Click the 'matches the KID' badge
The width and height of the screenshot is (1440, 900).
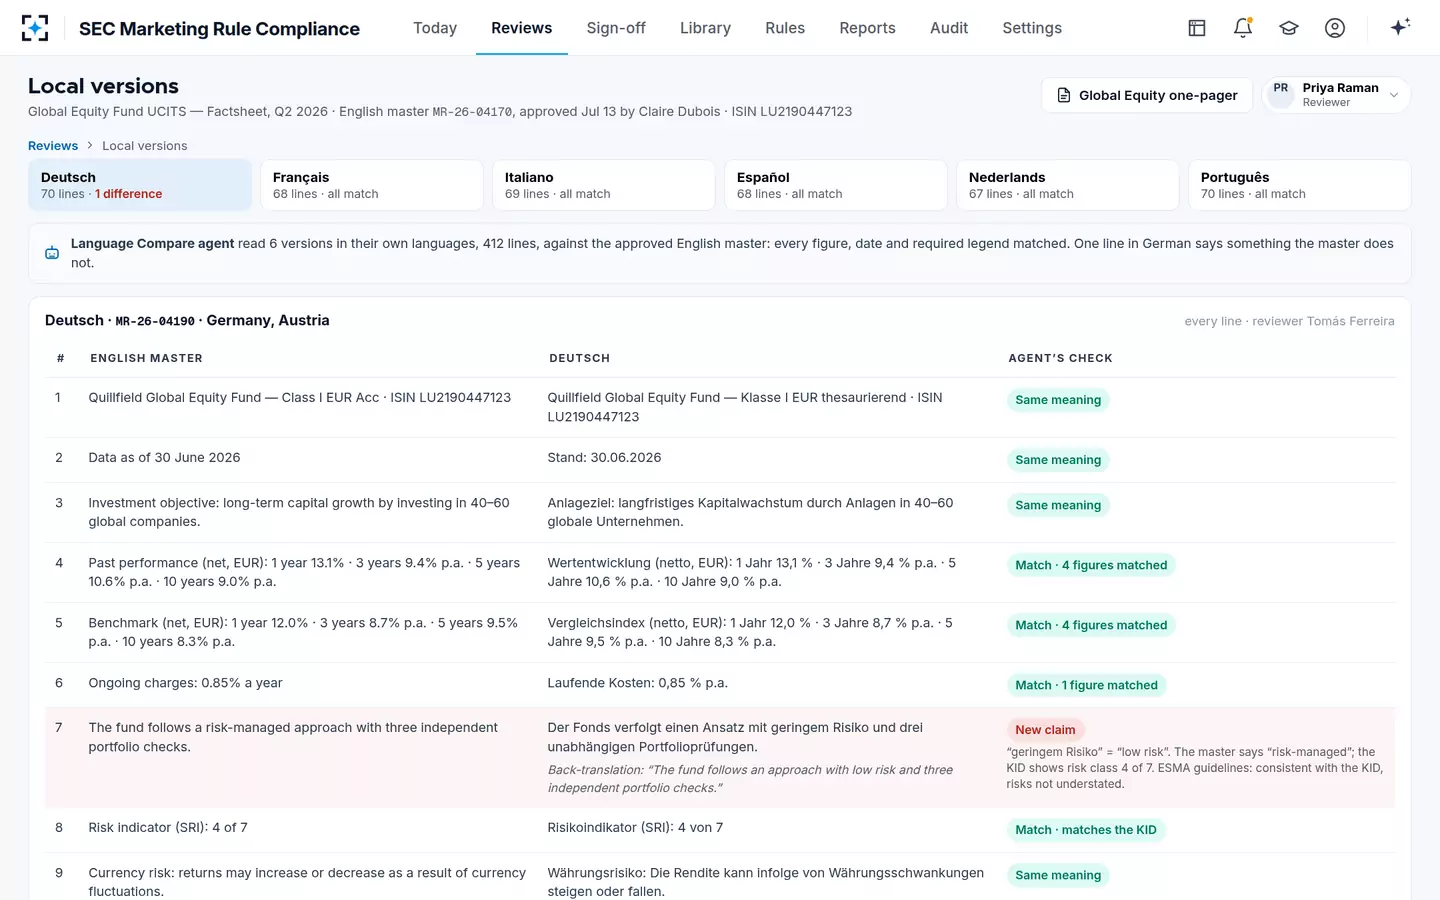click(1086, 830)
